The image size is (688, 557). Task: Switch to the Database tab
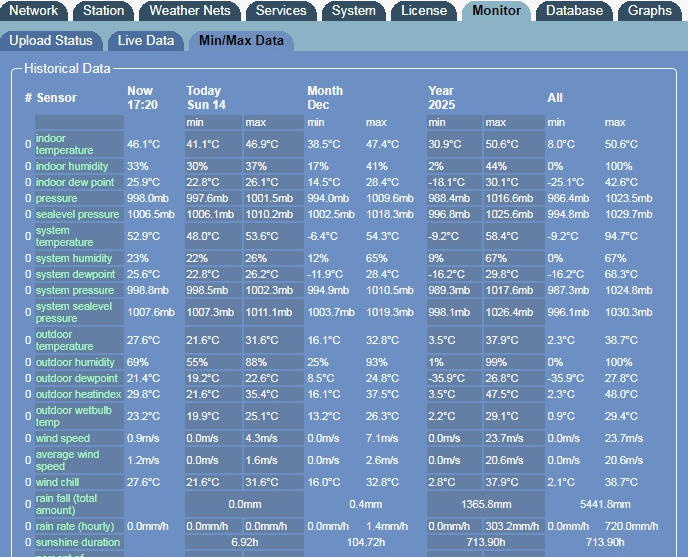[575, 11]
